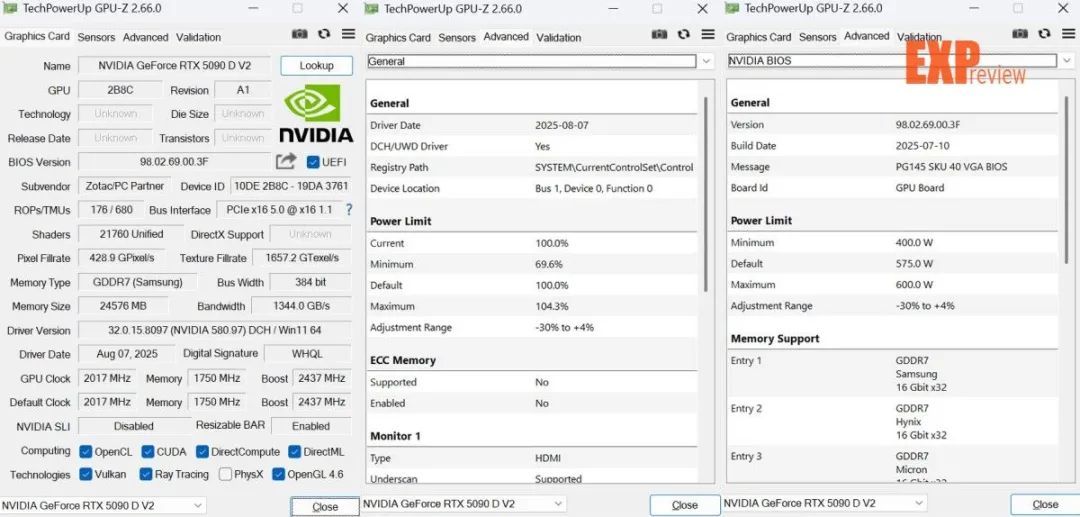
Task: Click the 'Entry 2' memory support row
Action: (892, 421)
